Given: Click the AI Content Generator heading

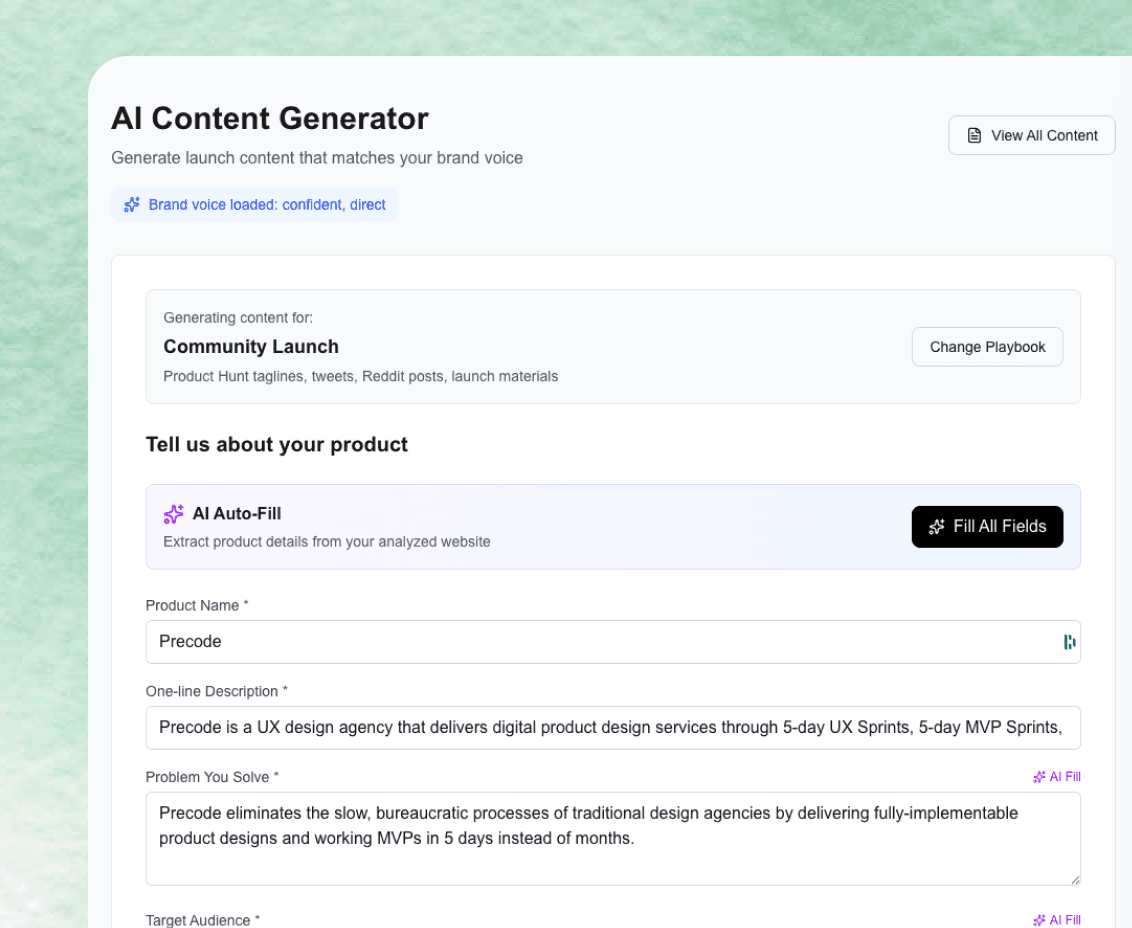Looking at the screenshot, I should tap(269, 118).
